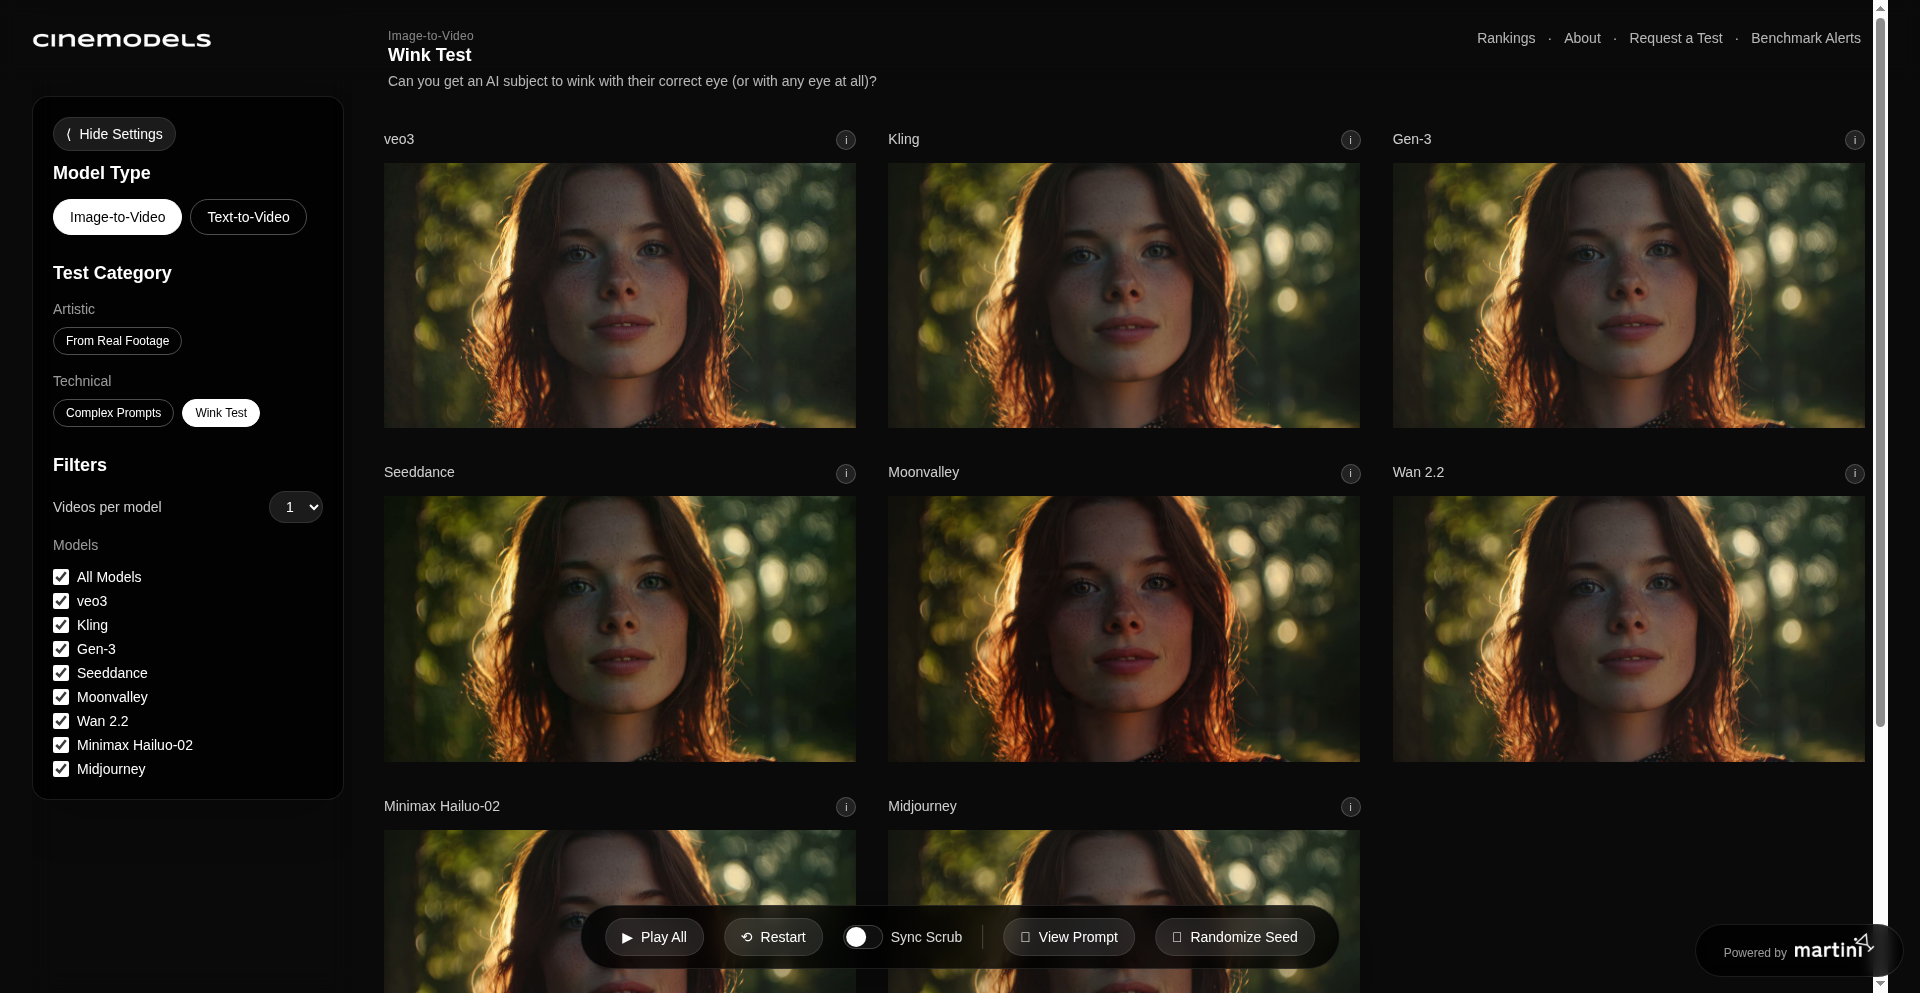The height and width of the screenshot is (993, 1920).
Task: Uncheck the All Models checkbox
Action: click(61, 577)
